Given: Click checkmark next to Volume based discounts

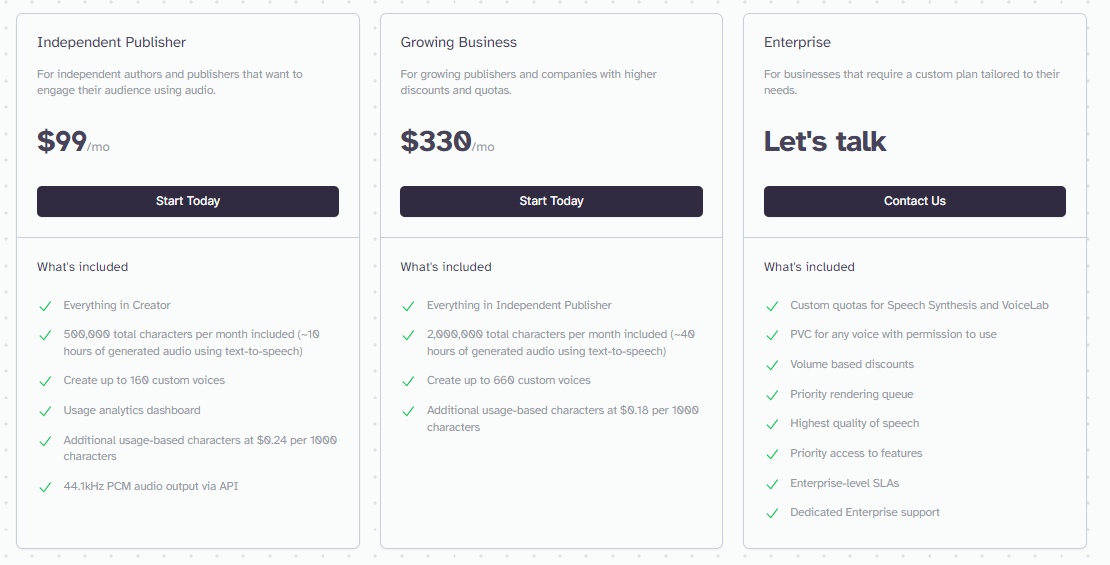Looking at the screenshot, I should [x=771, y=365].
